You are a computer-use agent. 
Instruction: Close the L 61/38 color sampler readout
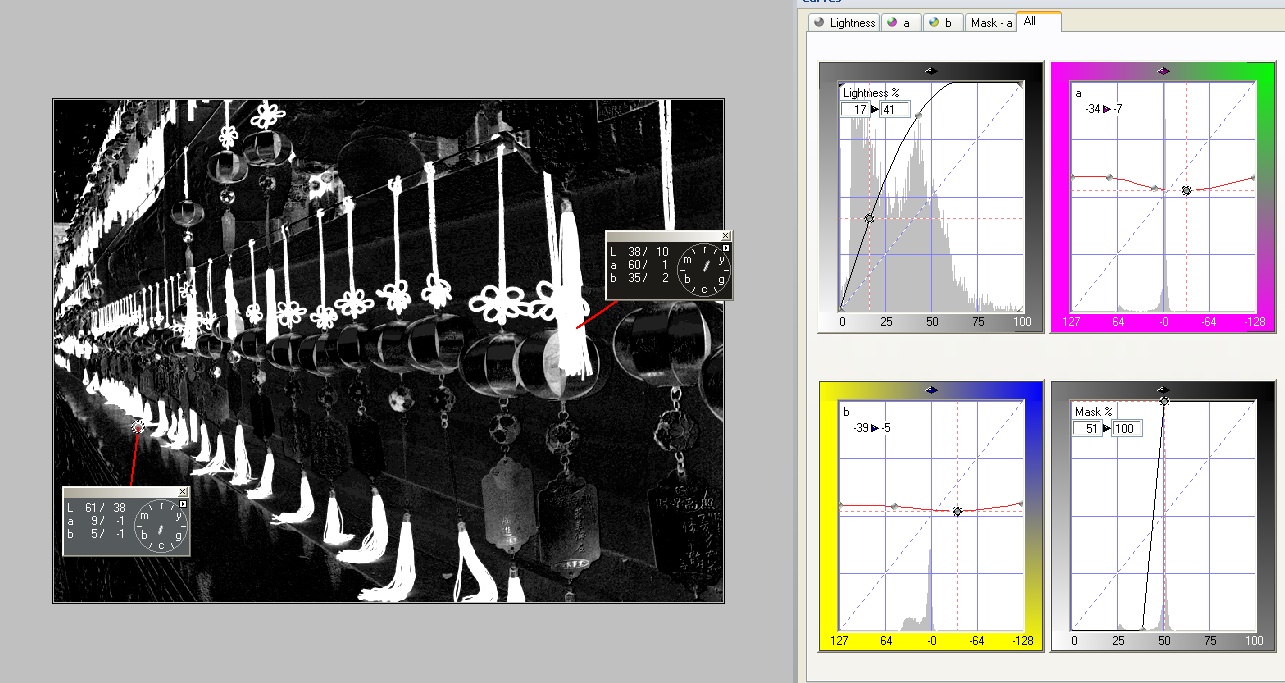click(x=183, y=491)
